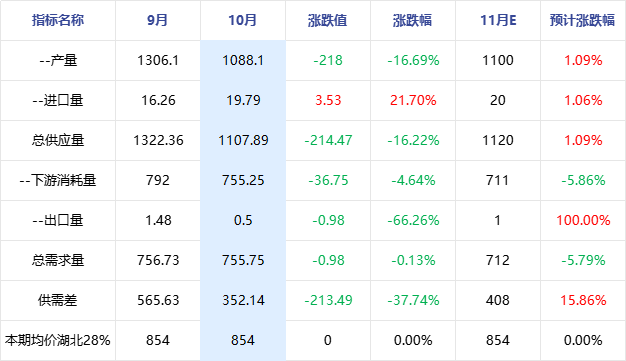The width and height of the screenshot is (626, 361).
Task: Click 1.09% in the 产量 row
Action: 583,60
